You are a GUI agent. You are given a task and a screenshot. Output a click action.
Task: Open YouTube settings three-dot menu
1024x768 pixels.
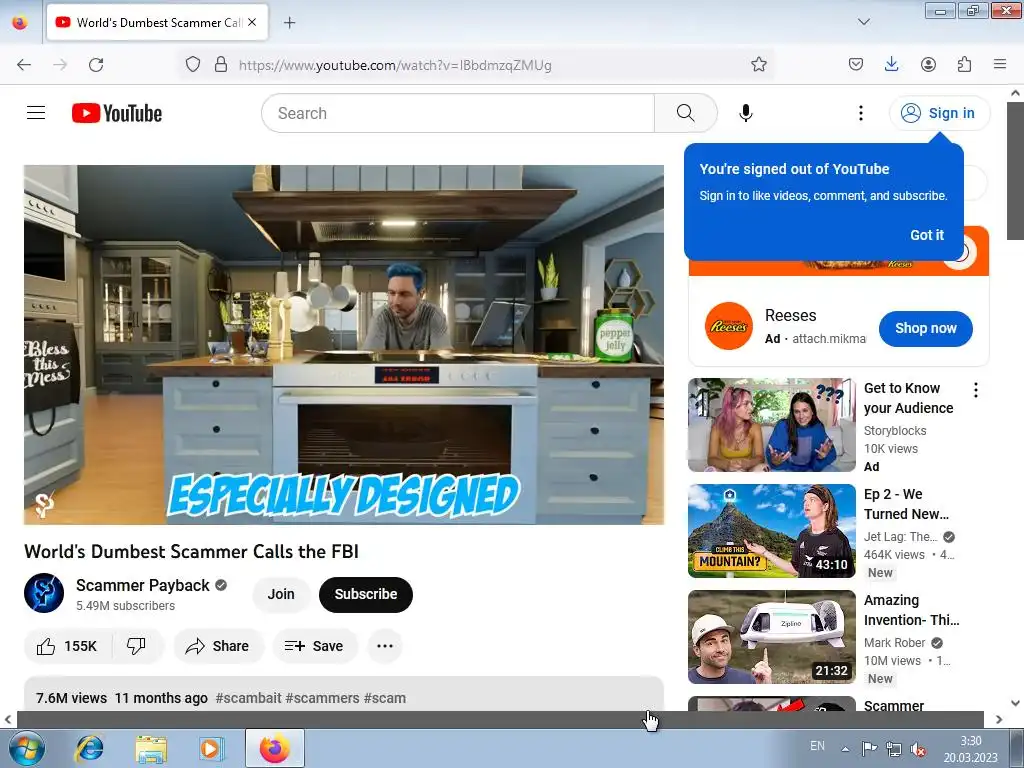pos(861,113)
